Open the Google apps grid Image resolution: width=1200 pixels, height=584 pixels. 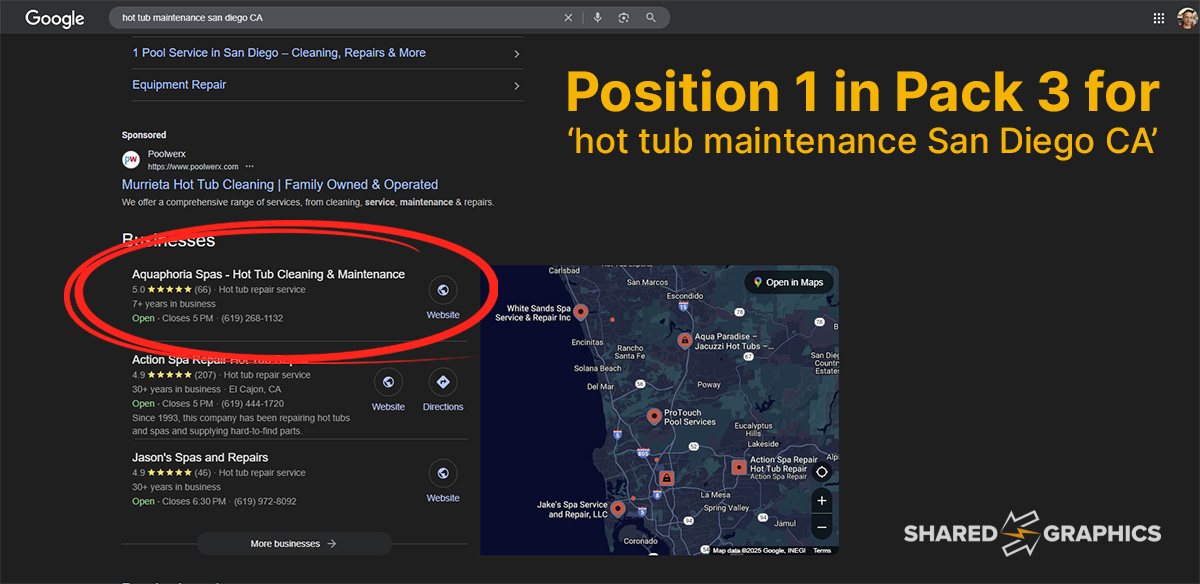click(x=1159, y=18)
